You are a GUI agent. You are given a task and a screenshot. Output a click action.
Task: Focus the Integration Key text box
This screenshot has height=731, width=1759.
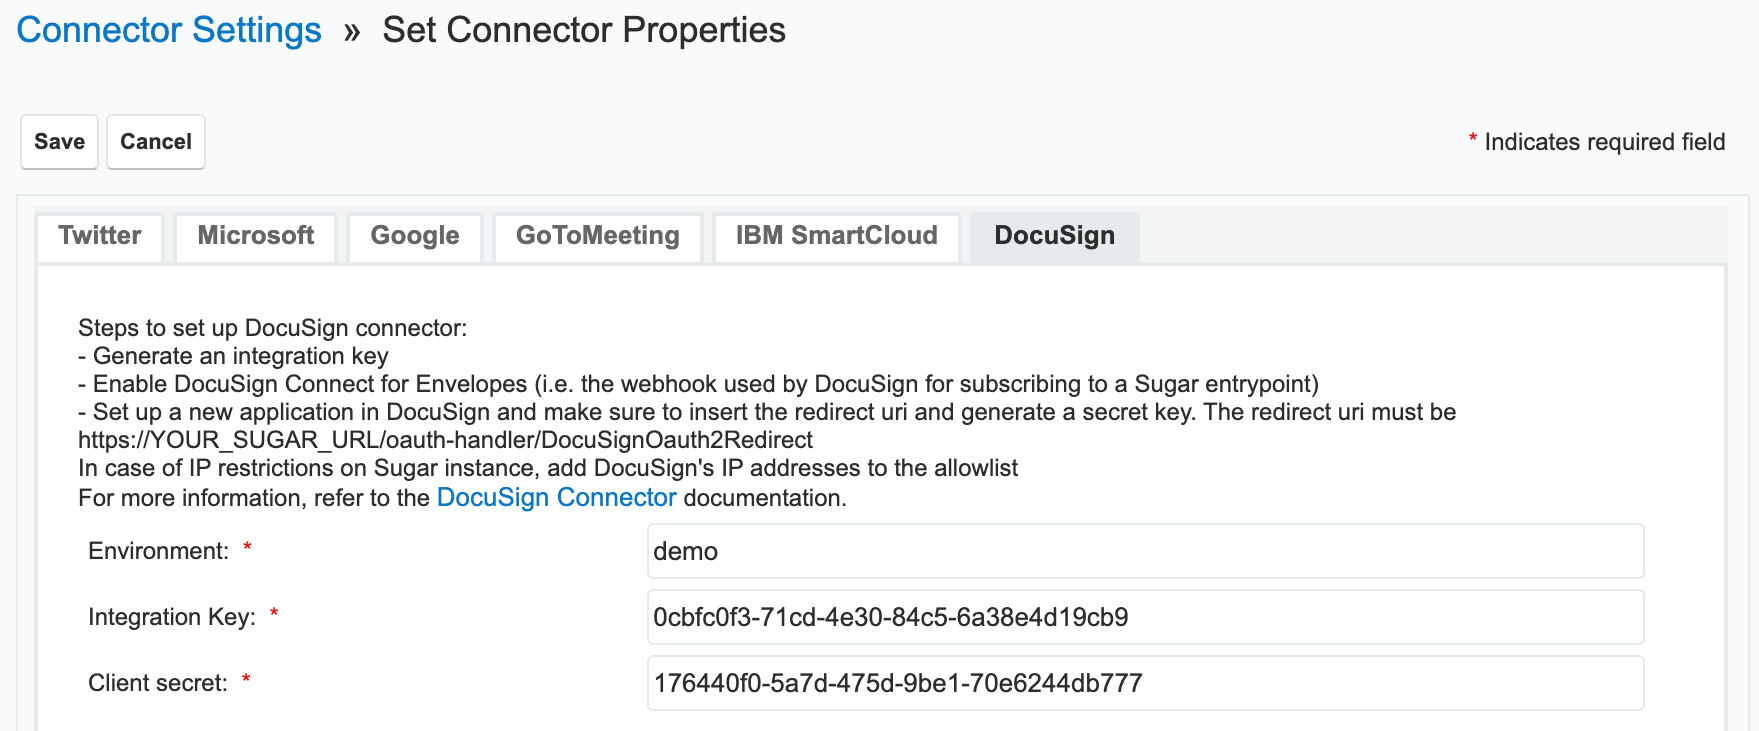[1145, 617]
